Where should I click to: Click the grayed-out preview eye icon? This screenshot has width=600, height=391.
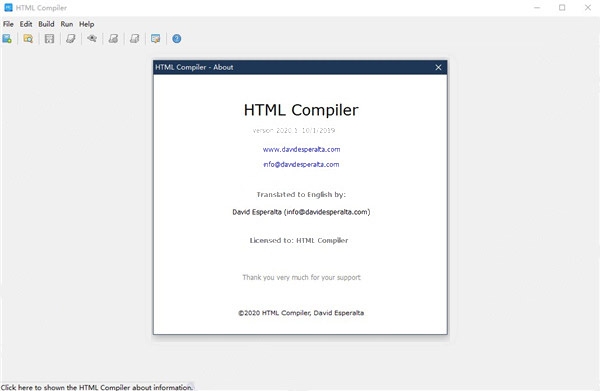(92, 38)
